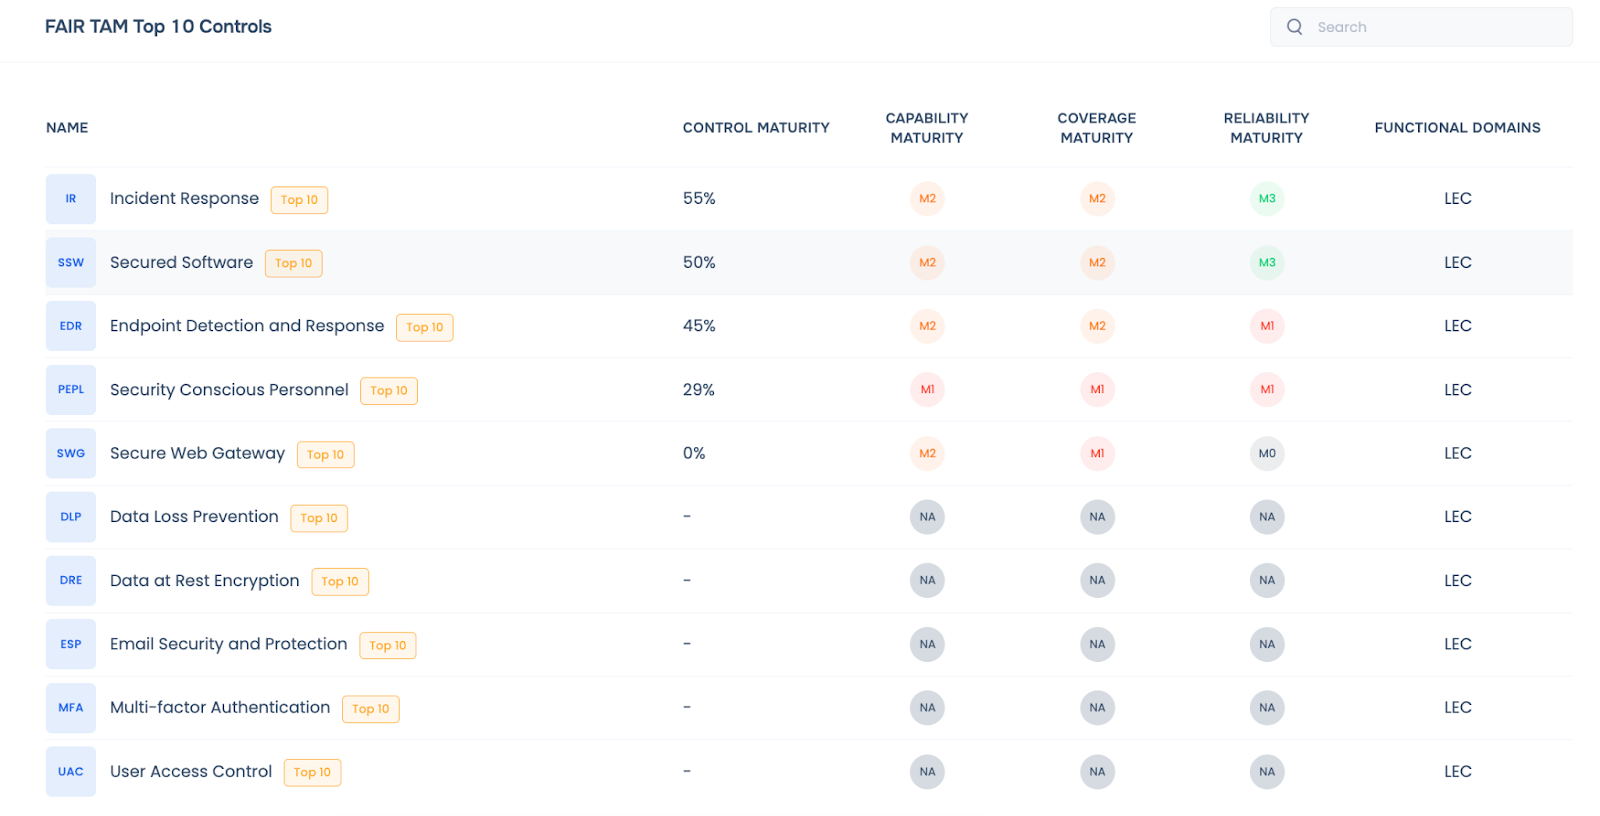1600x816 pixels.
Task: Click the MFA control abbreviation icon
Action: tap(71, 708)
